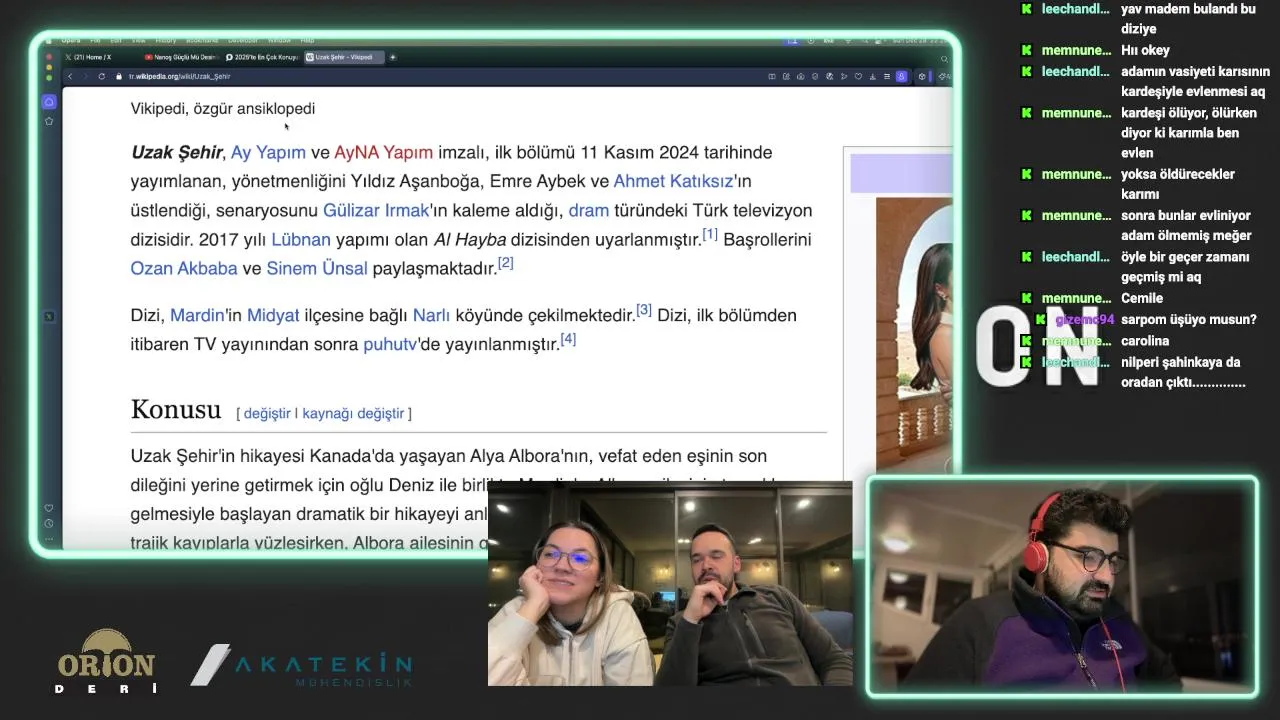Open the Lübnan link

tap(301, 240)
